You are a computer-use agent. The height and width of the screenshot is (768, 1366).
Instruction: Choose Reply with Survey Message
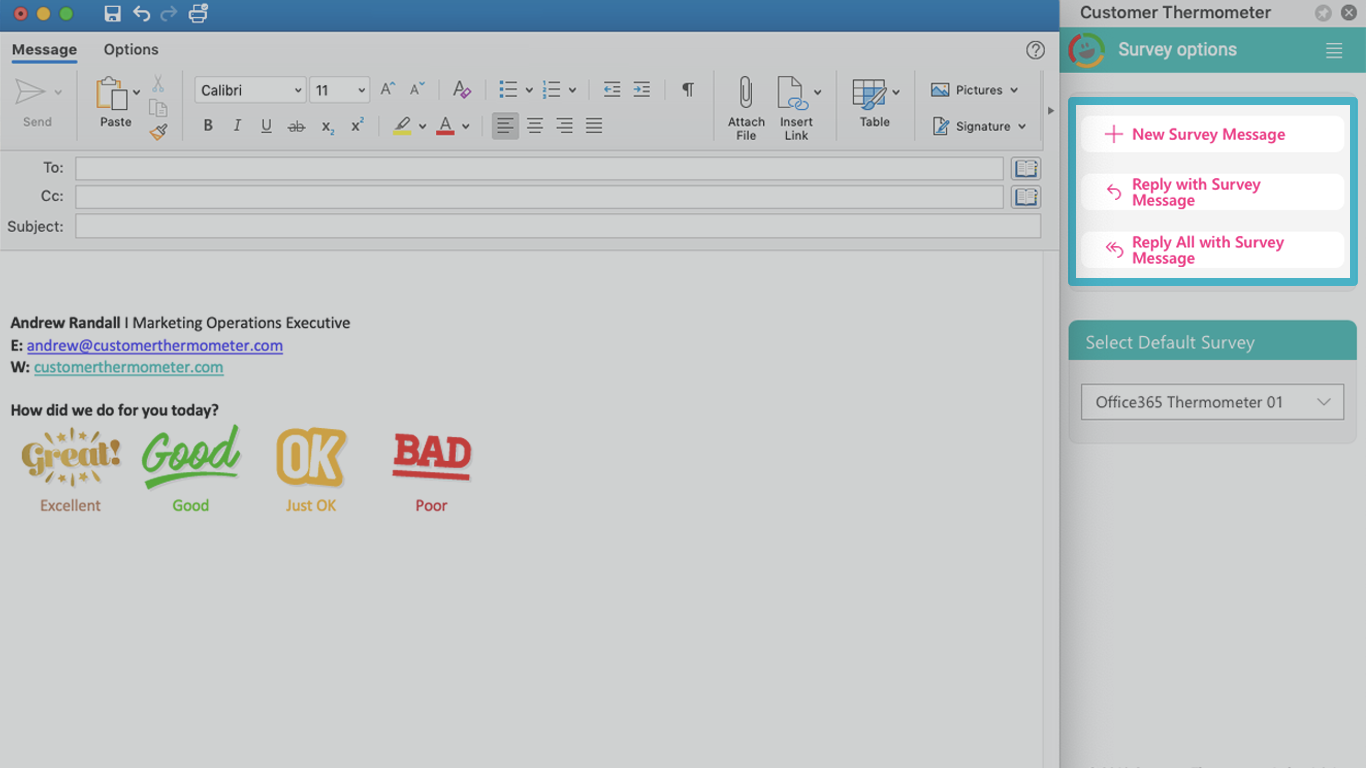(1212, 192)
